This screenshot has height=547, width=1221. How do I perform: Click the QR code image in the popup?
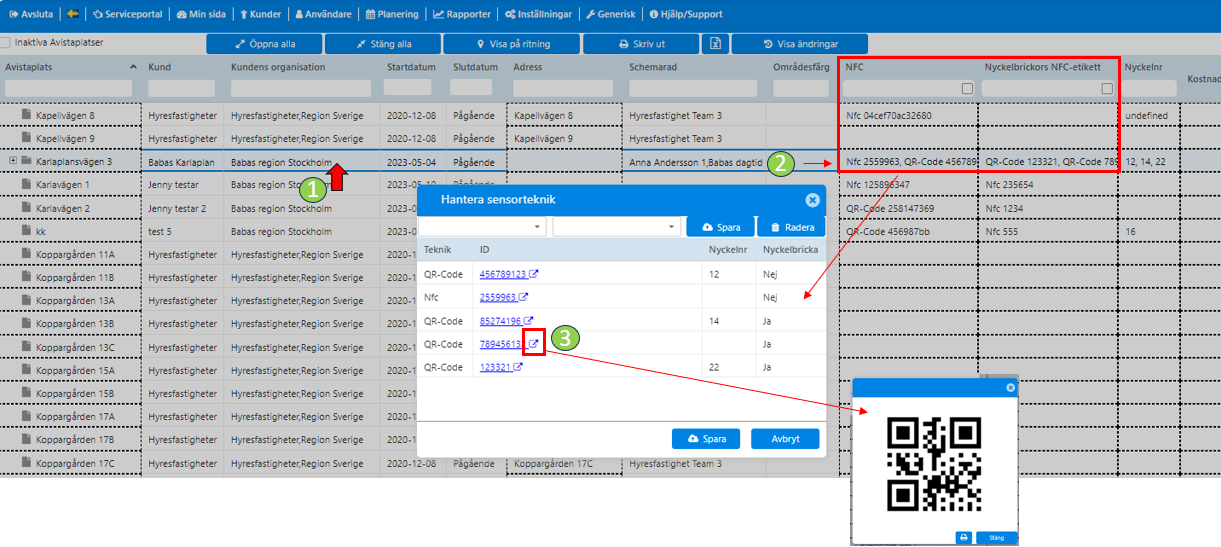[934, 464]
